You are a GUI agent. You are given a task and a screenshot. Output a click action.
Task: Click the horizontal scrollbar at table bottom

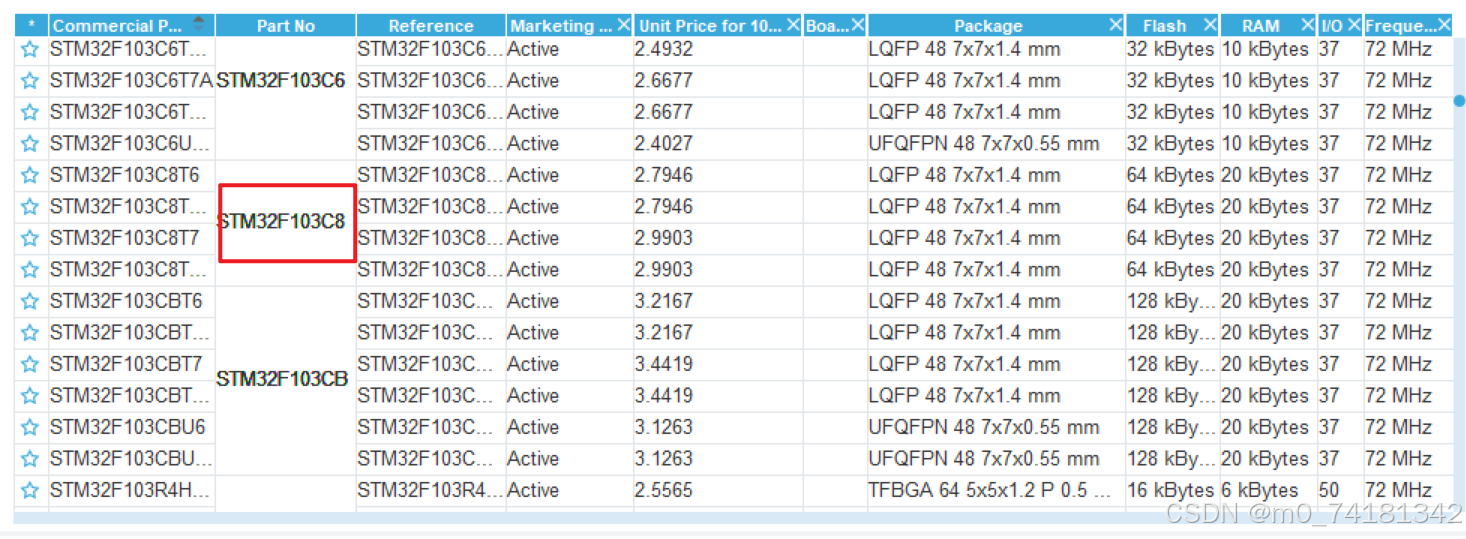735,518
